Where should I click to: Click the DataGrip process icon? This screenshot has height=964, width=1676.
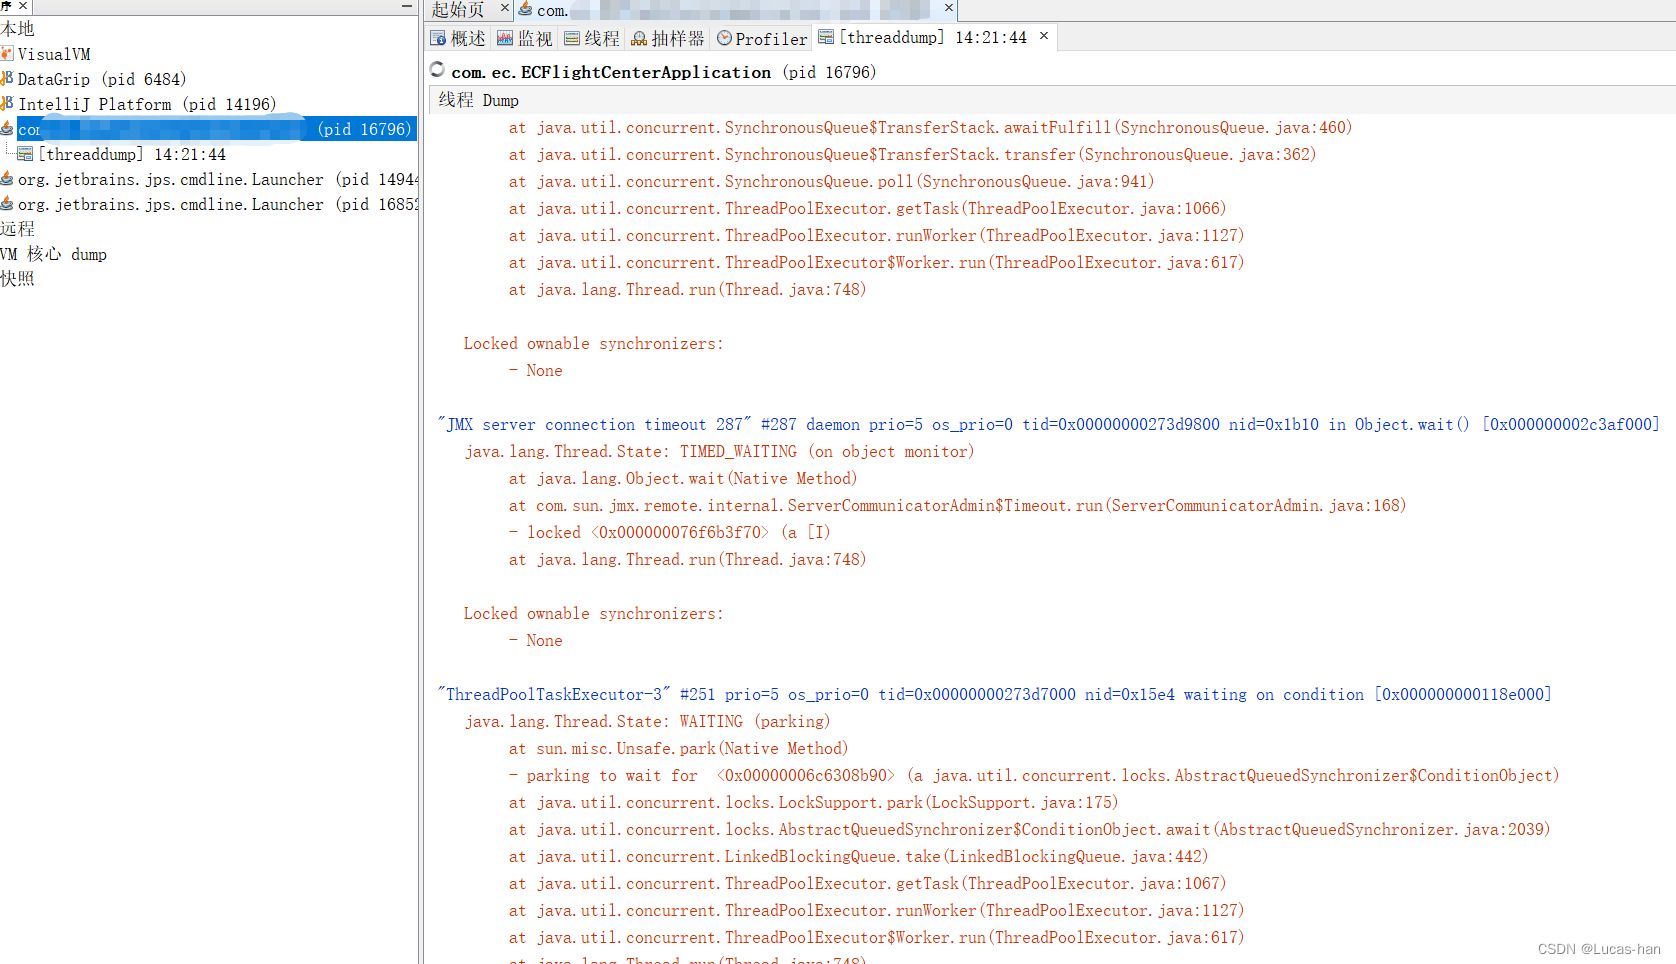[7, 79]
